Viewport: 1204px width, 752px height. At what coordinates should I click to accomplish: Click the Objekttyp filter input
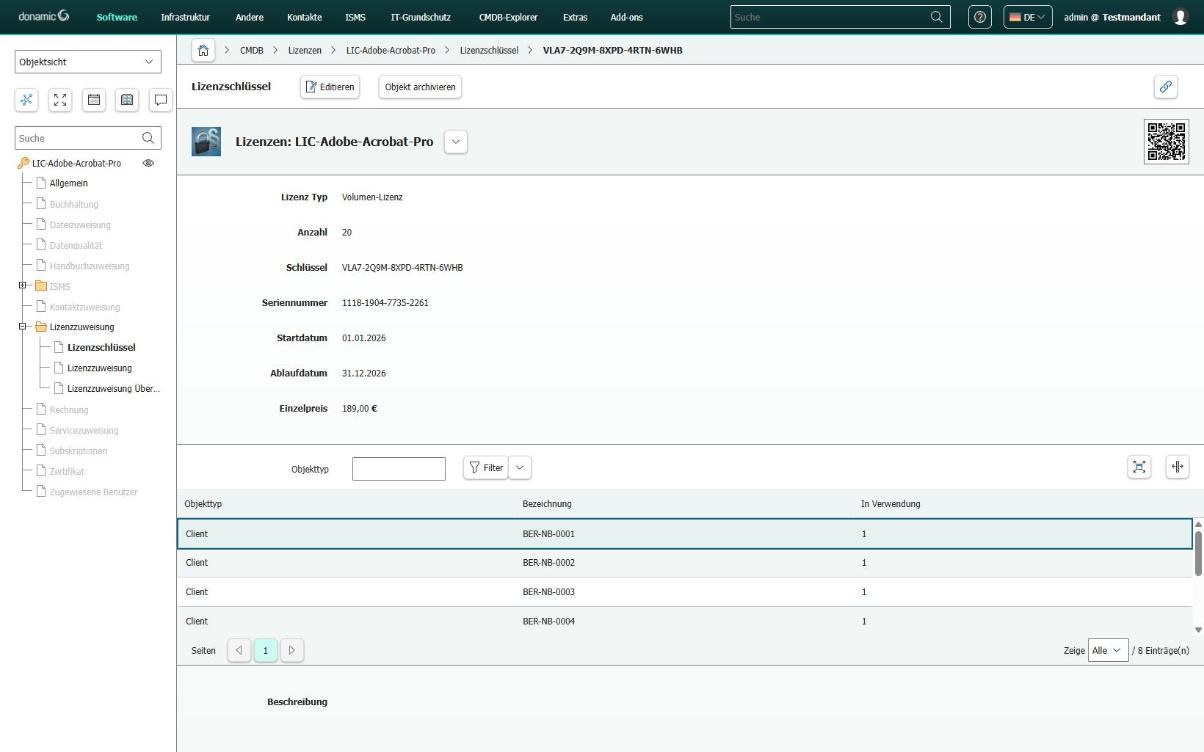399,469
